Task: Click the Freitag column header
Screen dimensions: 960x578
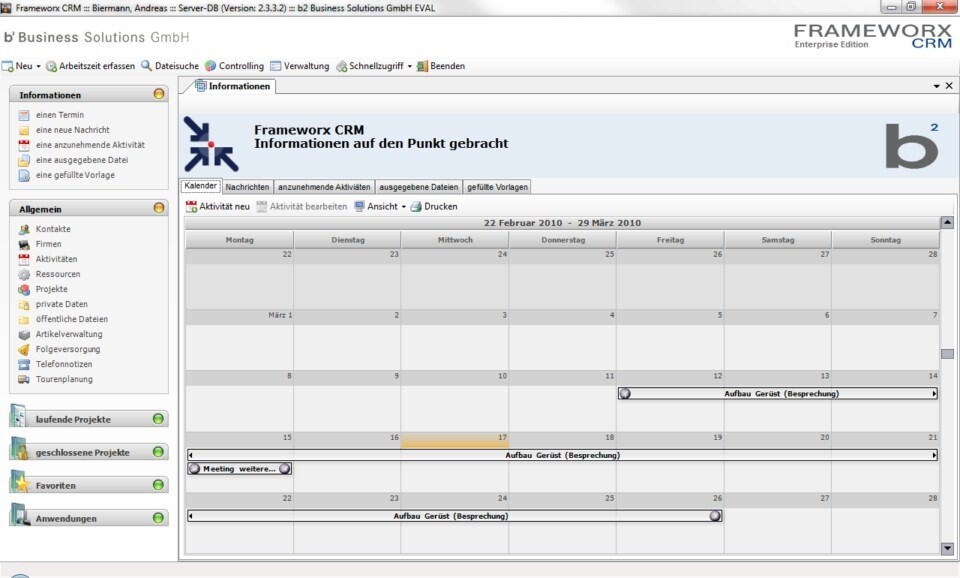Action: tap(670, 240)
